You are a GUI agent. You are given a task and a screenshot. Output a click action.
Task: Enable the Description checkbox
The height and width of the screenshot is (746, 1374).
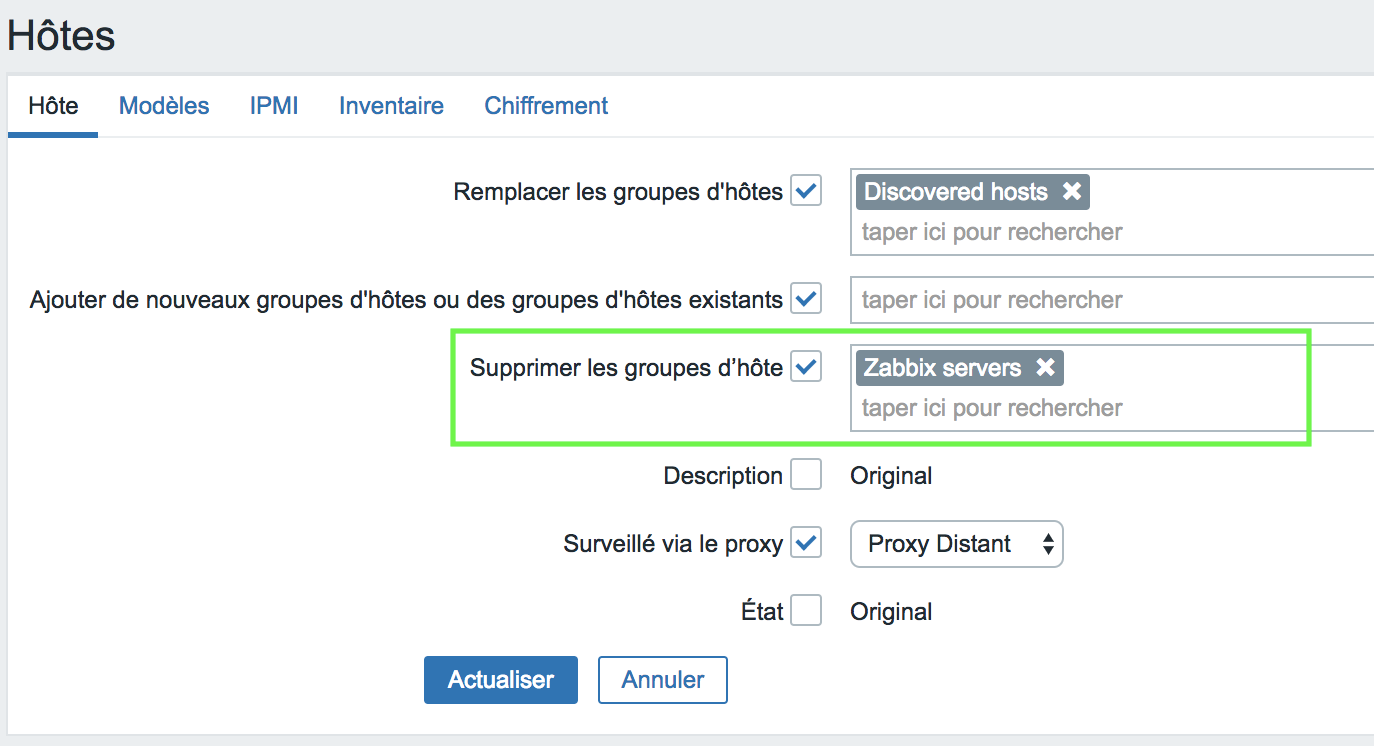(x=806, y=475)
